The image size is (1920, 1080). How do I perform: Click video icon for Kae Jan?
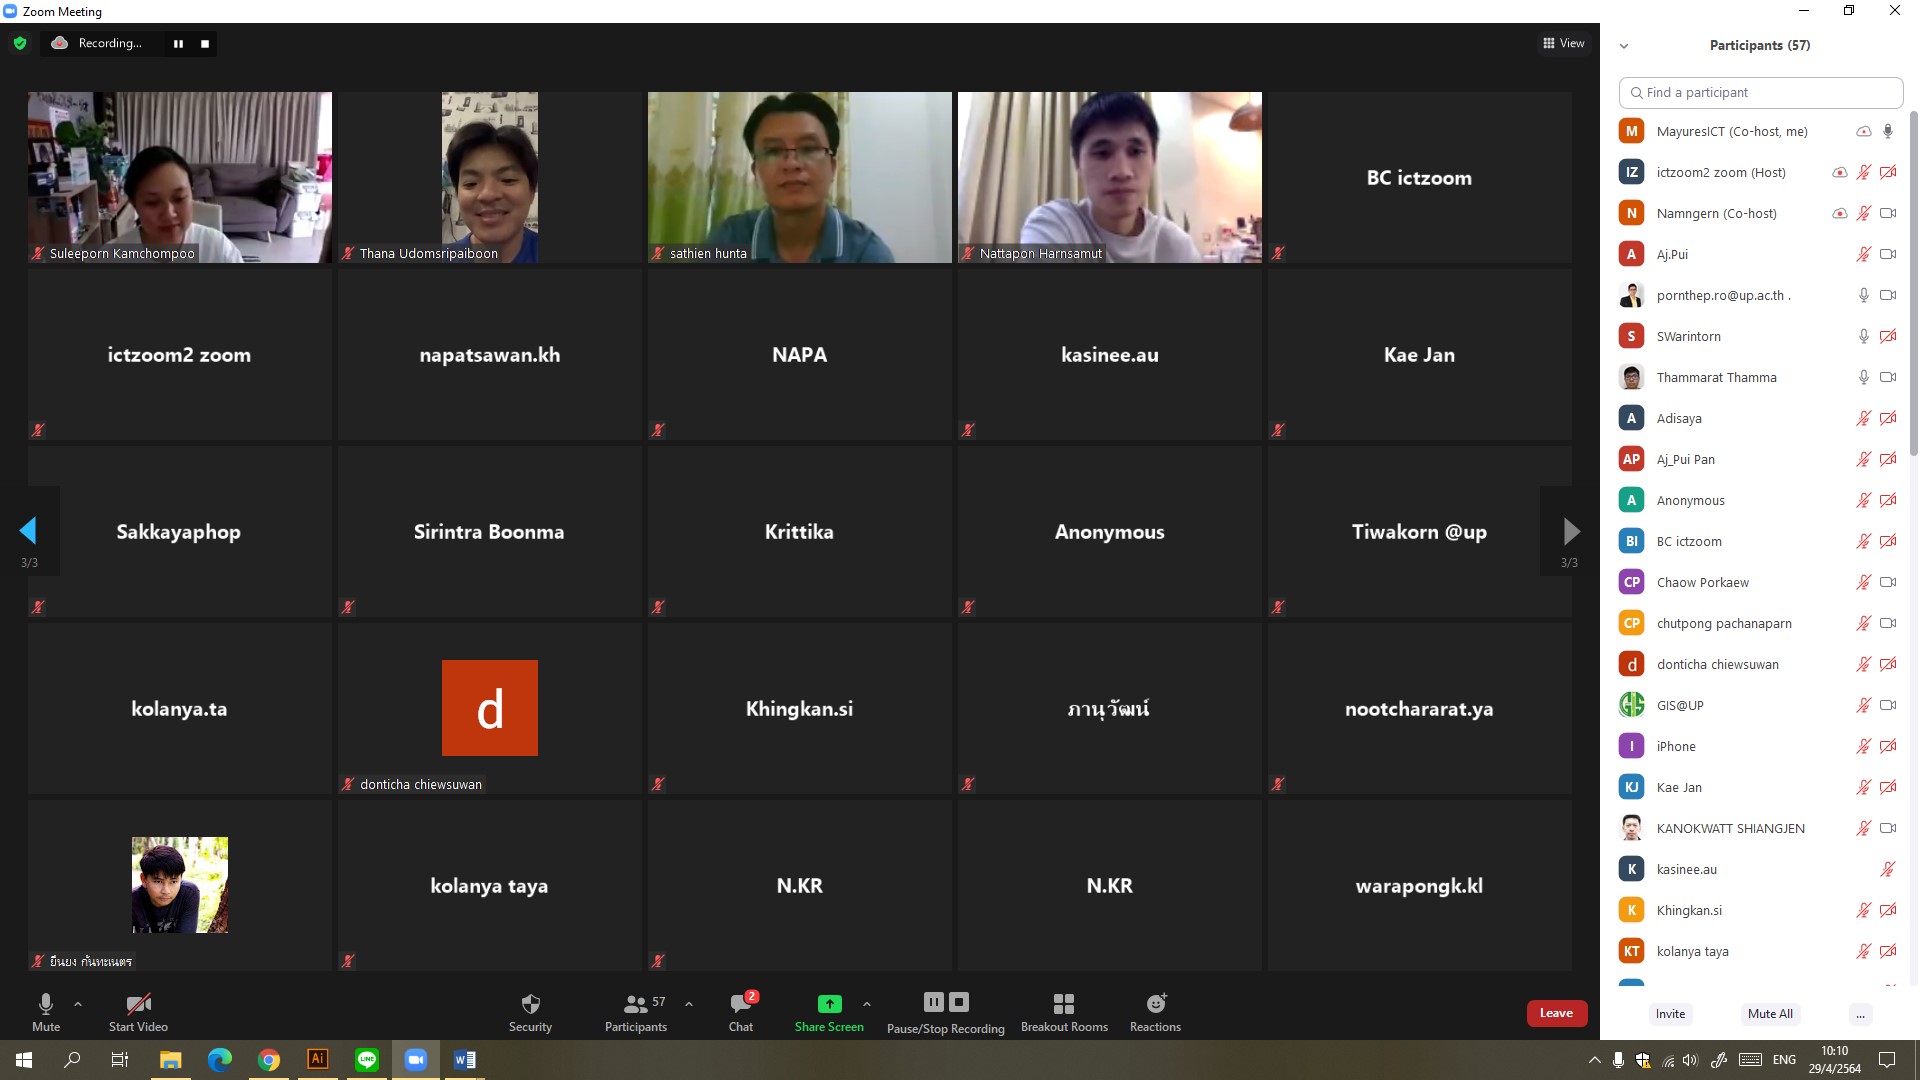[x=1888, y=787]
